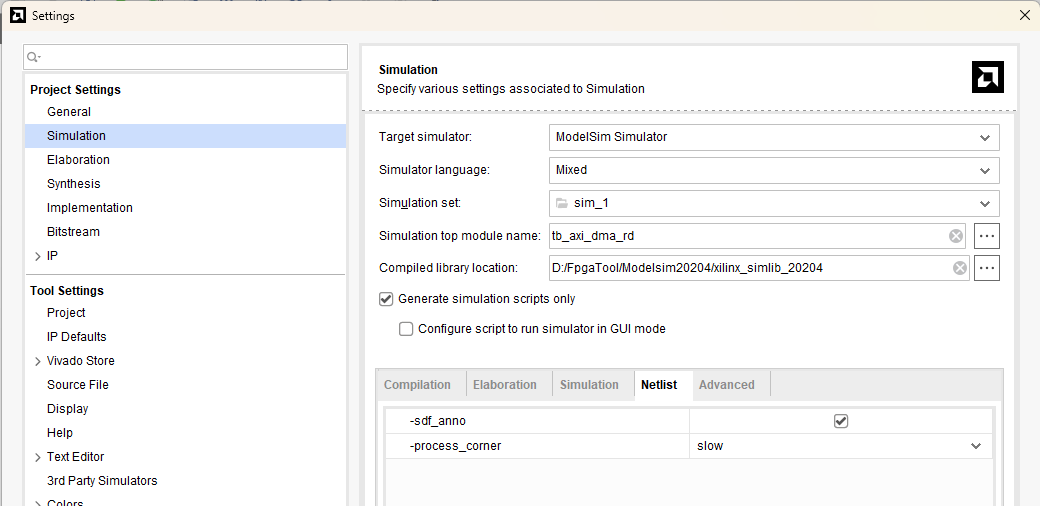Screen dimensions: 1040x506
Task: Open IP Defaults tool settings
Action: 76,337
